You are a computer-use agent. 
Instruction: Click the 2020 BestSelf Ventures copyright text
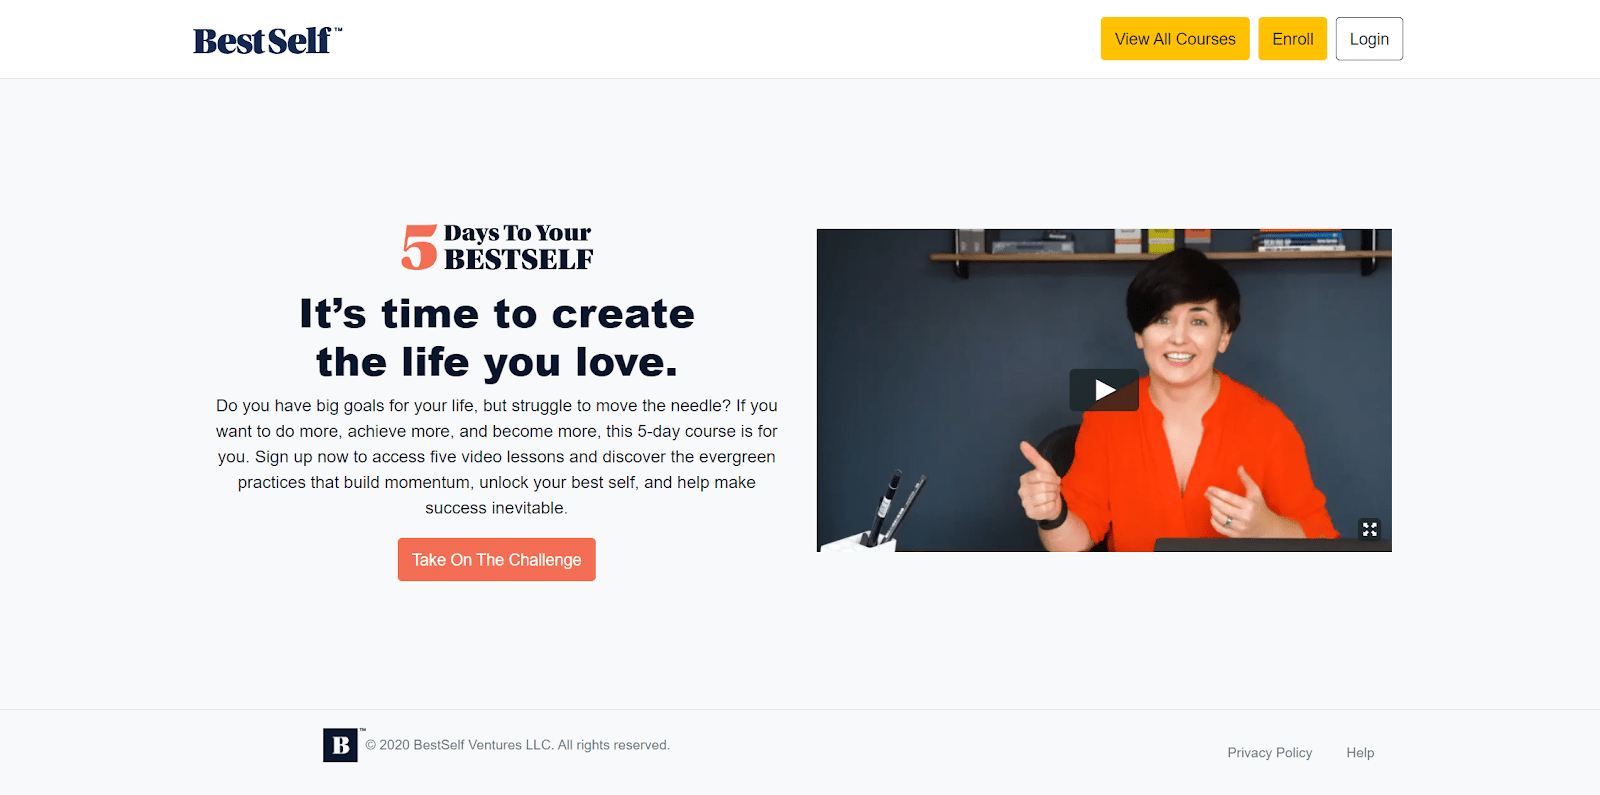(x=517, y=745)
